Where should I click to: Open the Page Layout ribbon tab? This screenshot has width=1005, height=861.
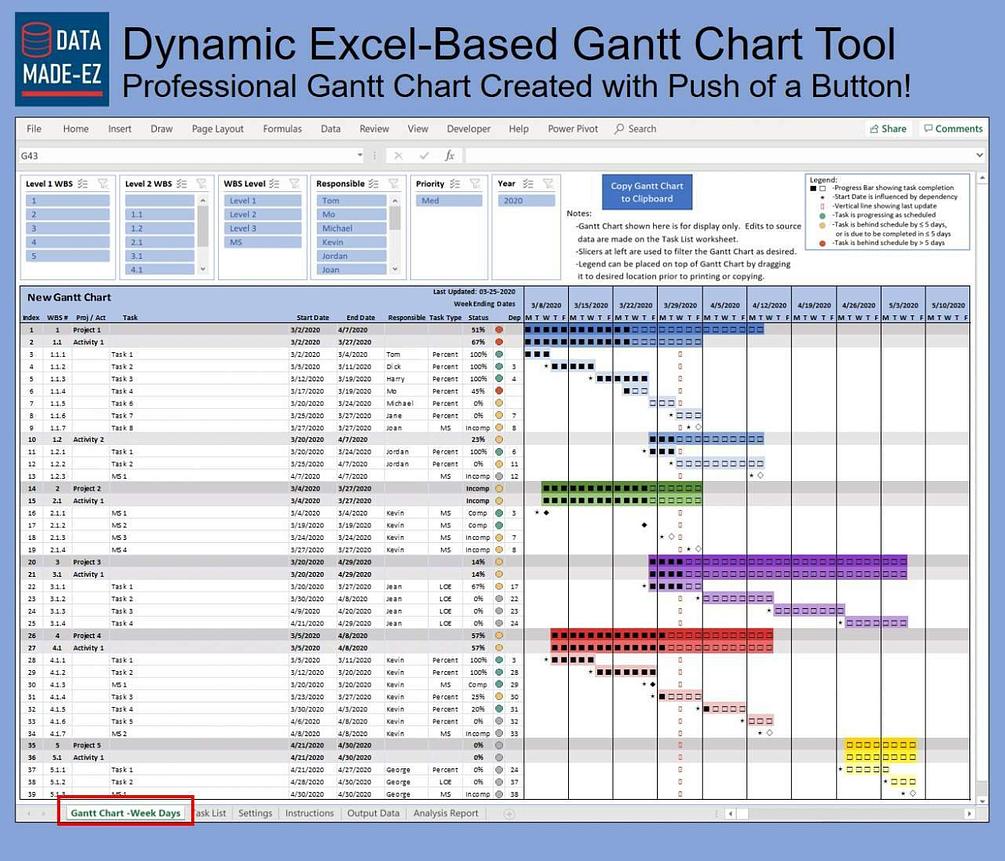point(217,129)
